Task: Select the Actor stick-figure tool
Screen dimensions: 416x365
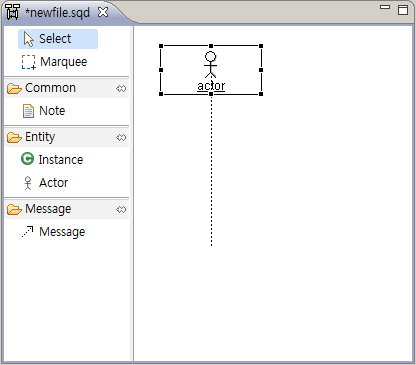Action: (45, 183)
